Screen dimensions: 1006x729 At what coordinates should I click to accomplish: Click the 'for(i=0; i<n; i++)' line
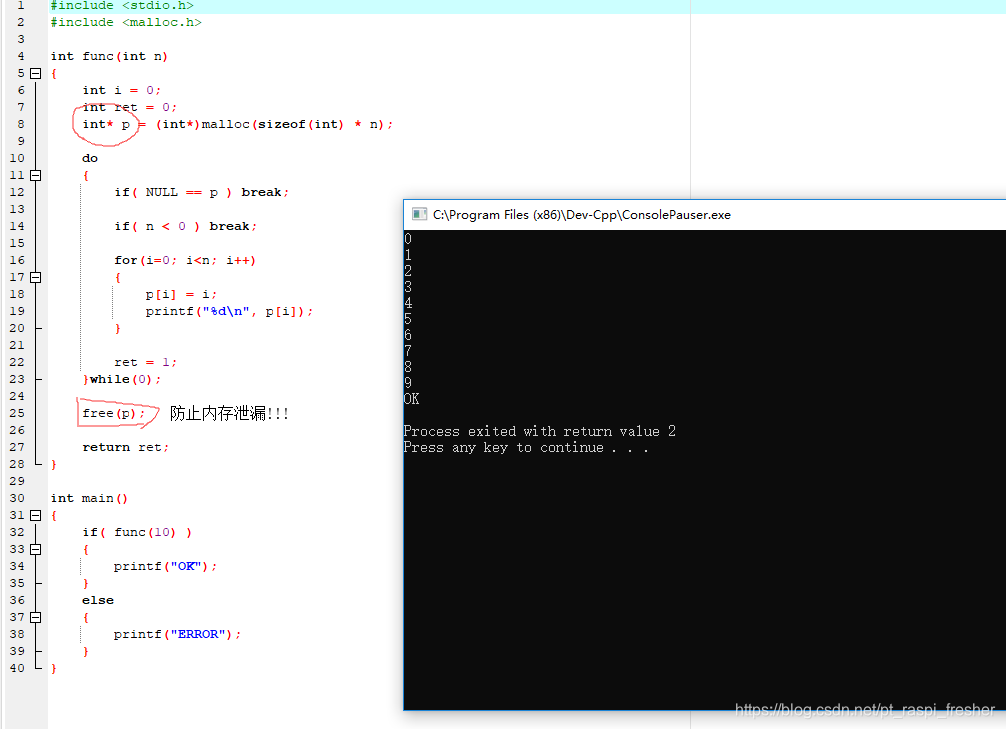(x=185, y=261)
